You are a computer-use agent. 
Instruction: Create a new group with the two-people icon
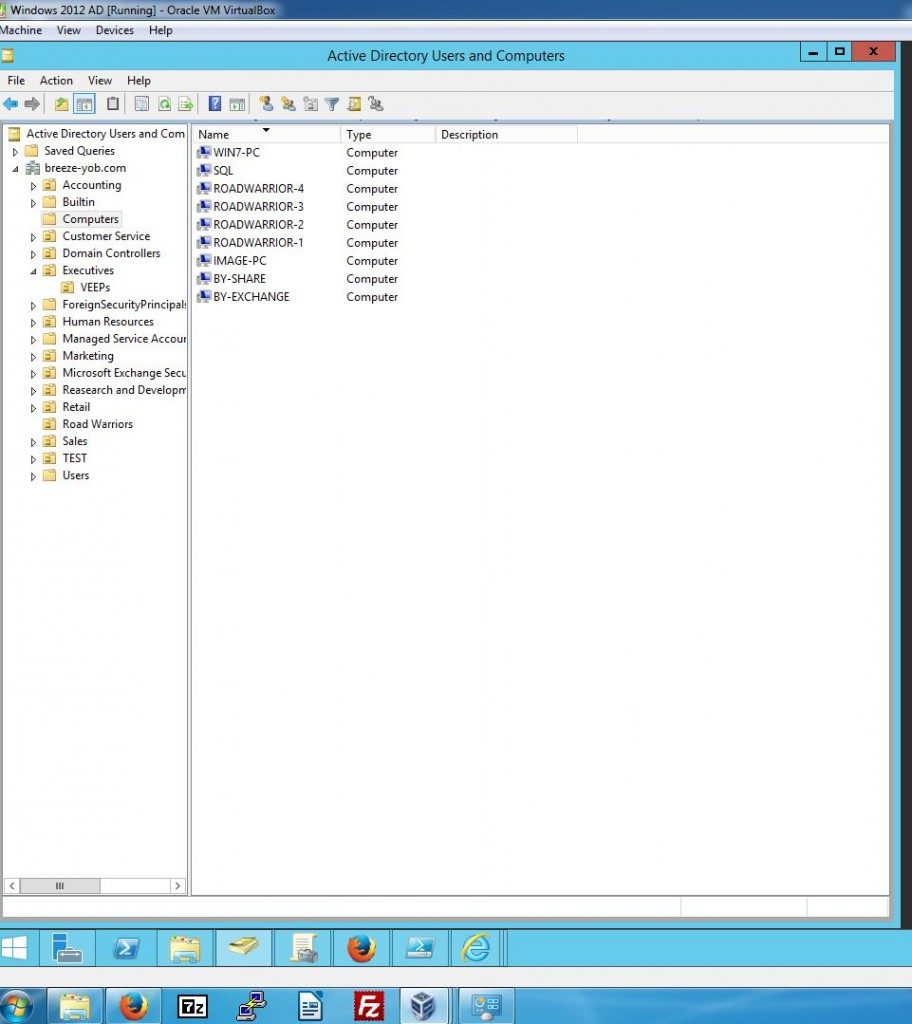tap(288, 104)
